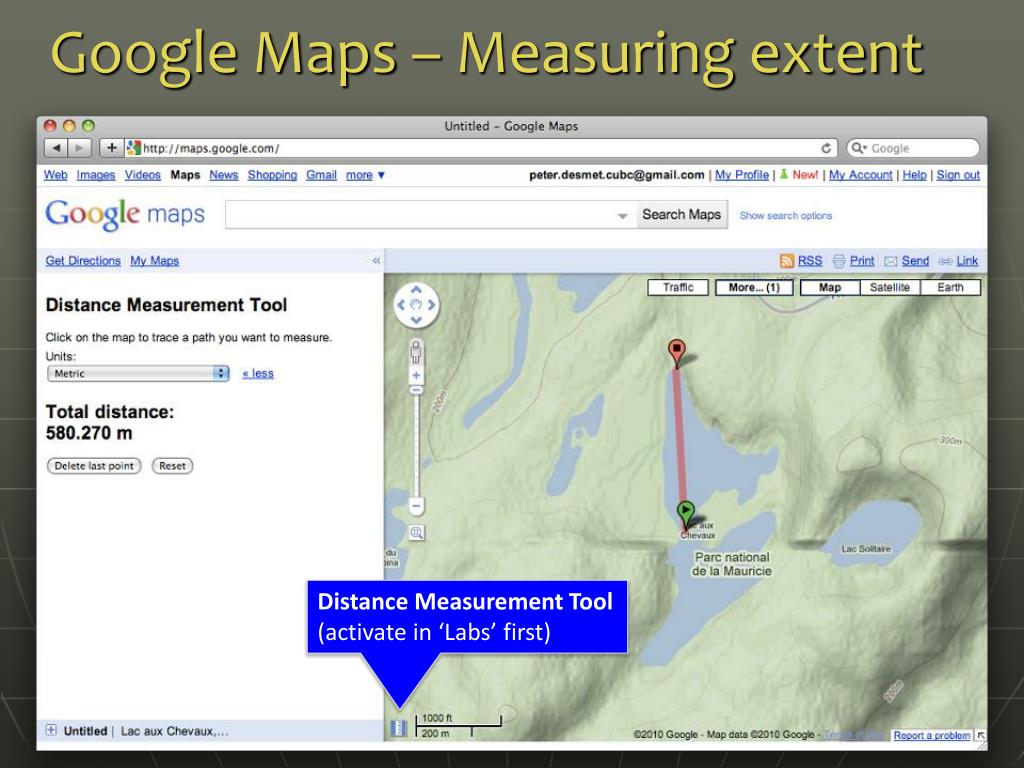Viewport: 1024px width, 768px height.
Task: Click the drag-zoom magnifier icon below the slider
Action: click(416, 533)
